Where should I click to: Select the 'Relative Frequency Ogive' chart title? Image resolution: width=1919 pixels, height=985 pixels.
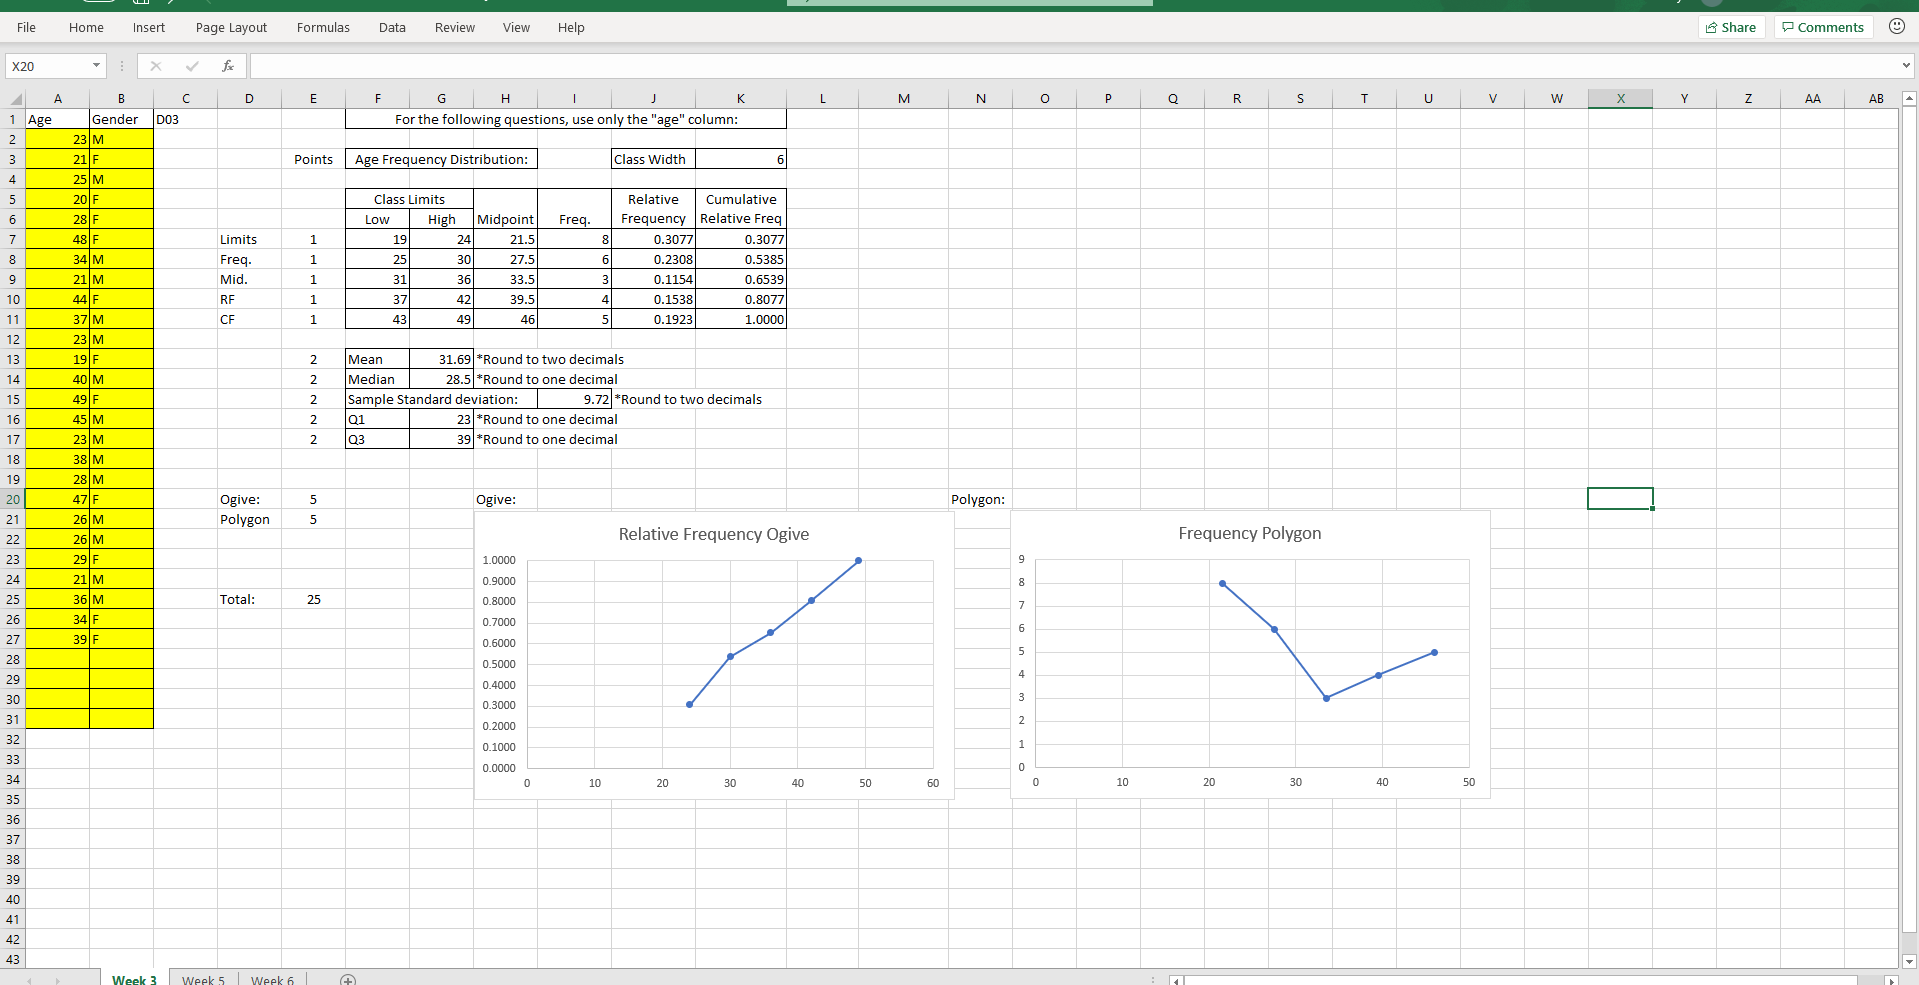point(714,534)
